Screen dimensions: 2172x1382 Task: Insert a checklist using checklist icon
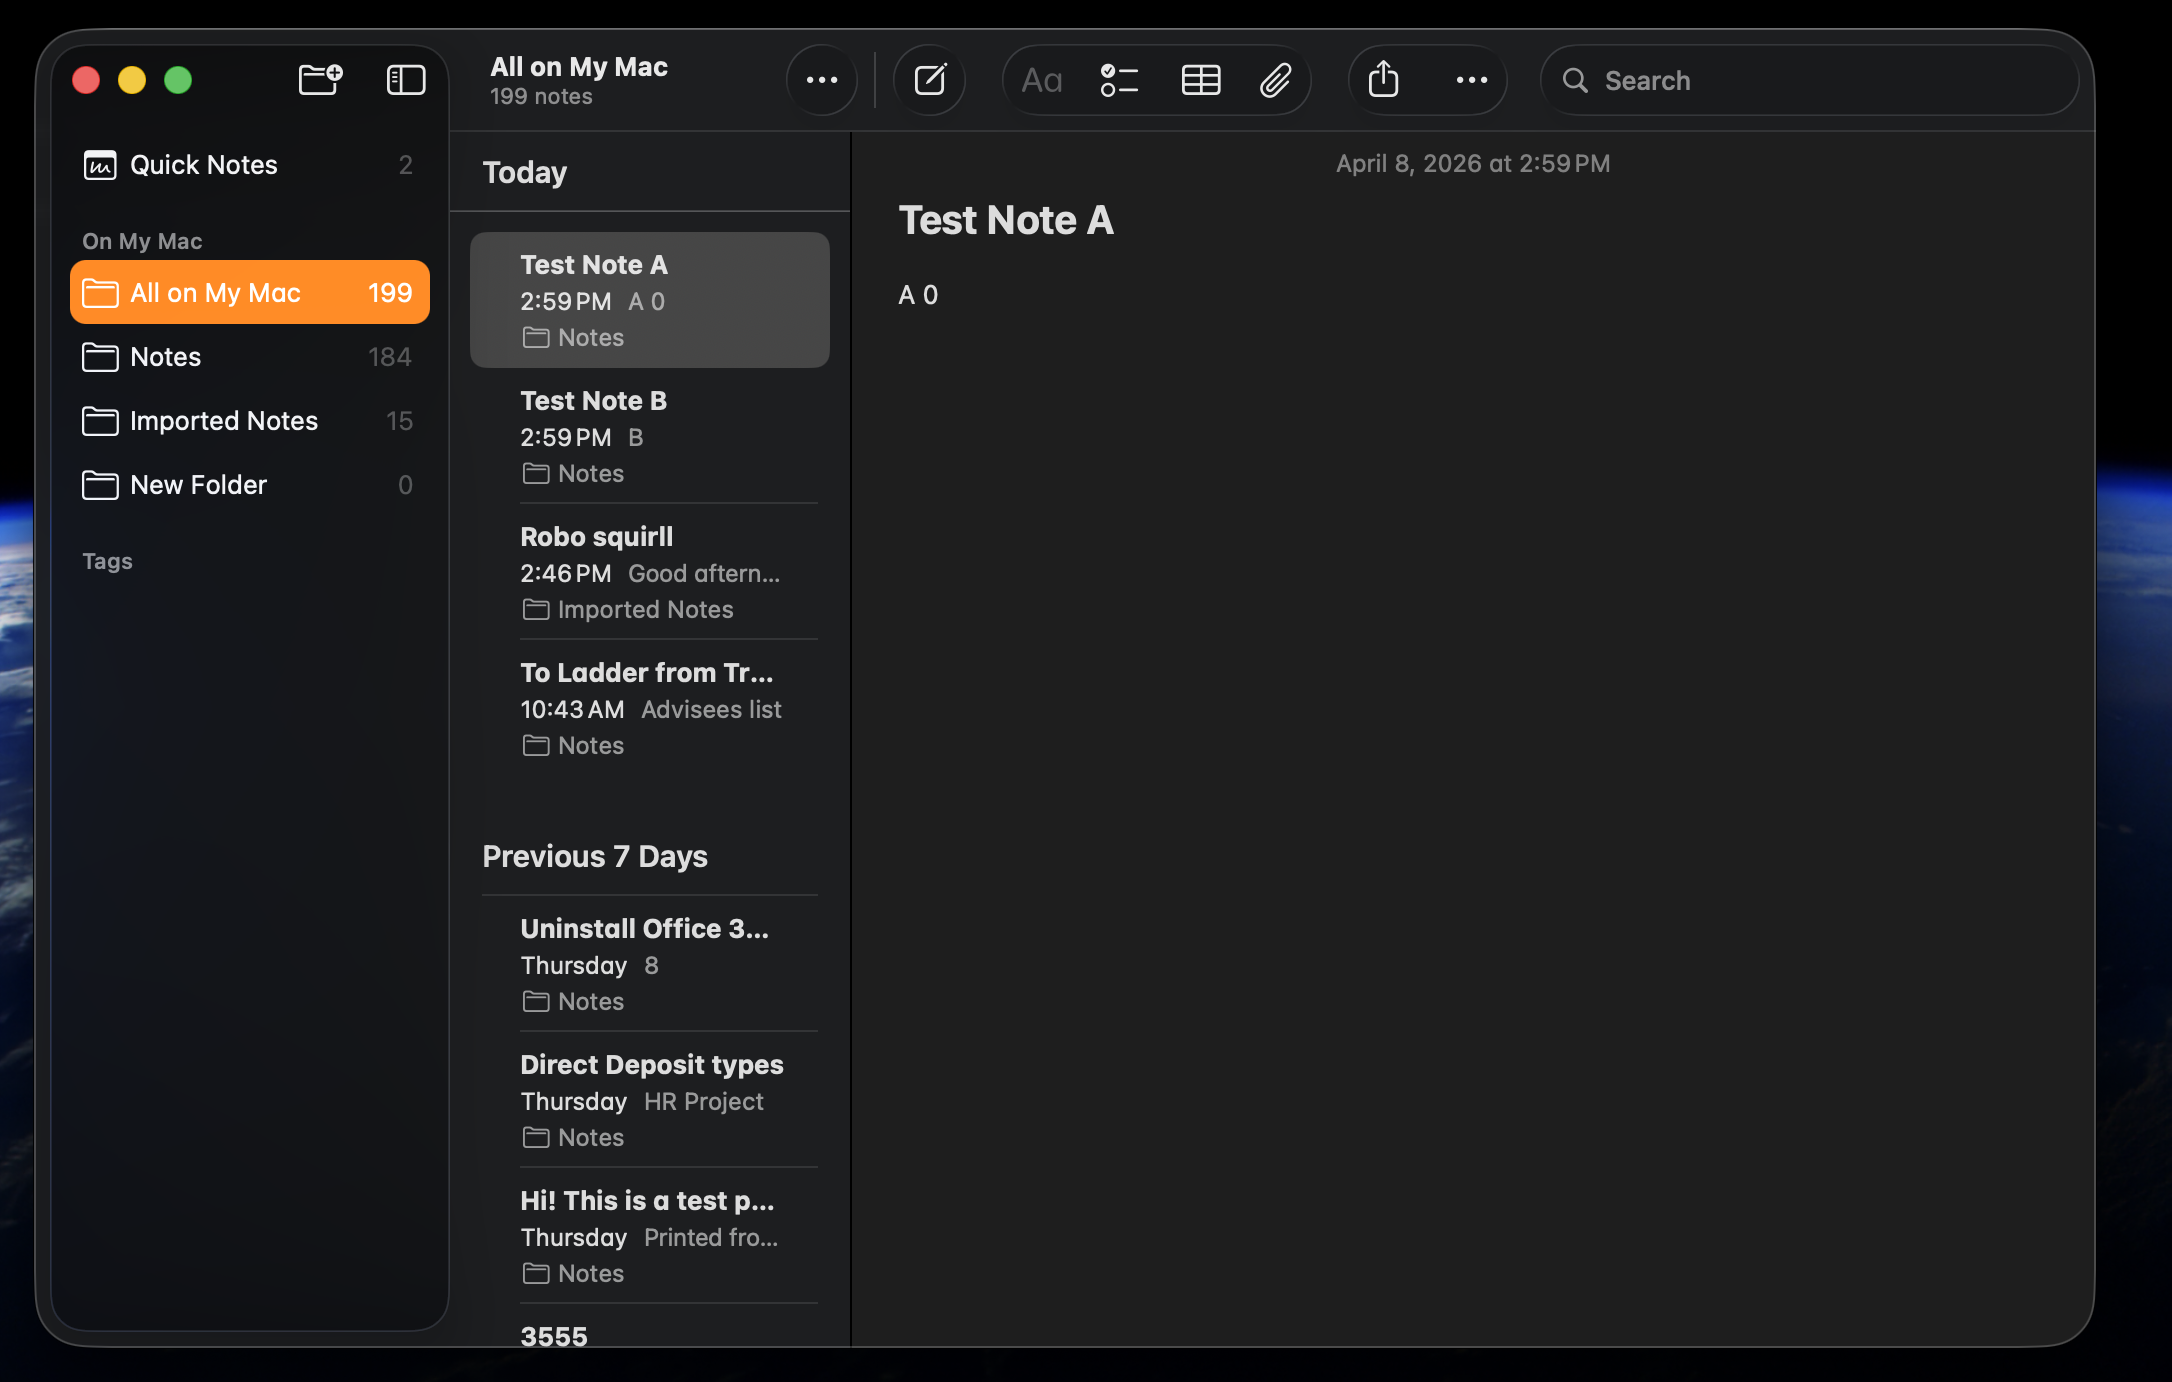click(1119, 80)
